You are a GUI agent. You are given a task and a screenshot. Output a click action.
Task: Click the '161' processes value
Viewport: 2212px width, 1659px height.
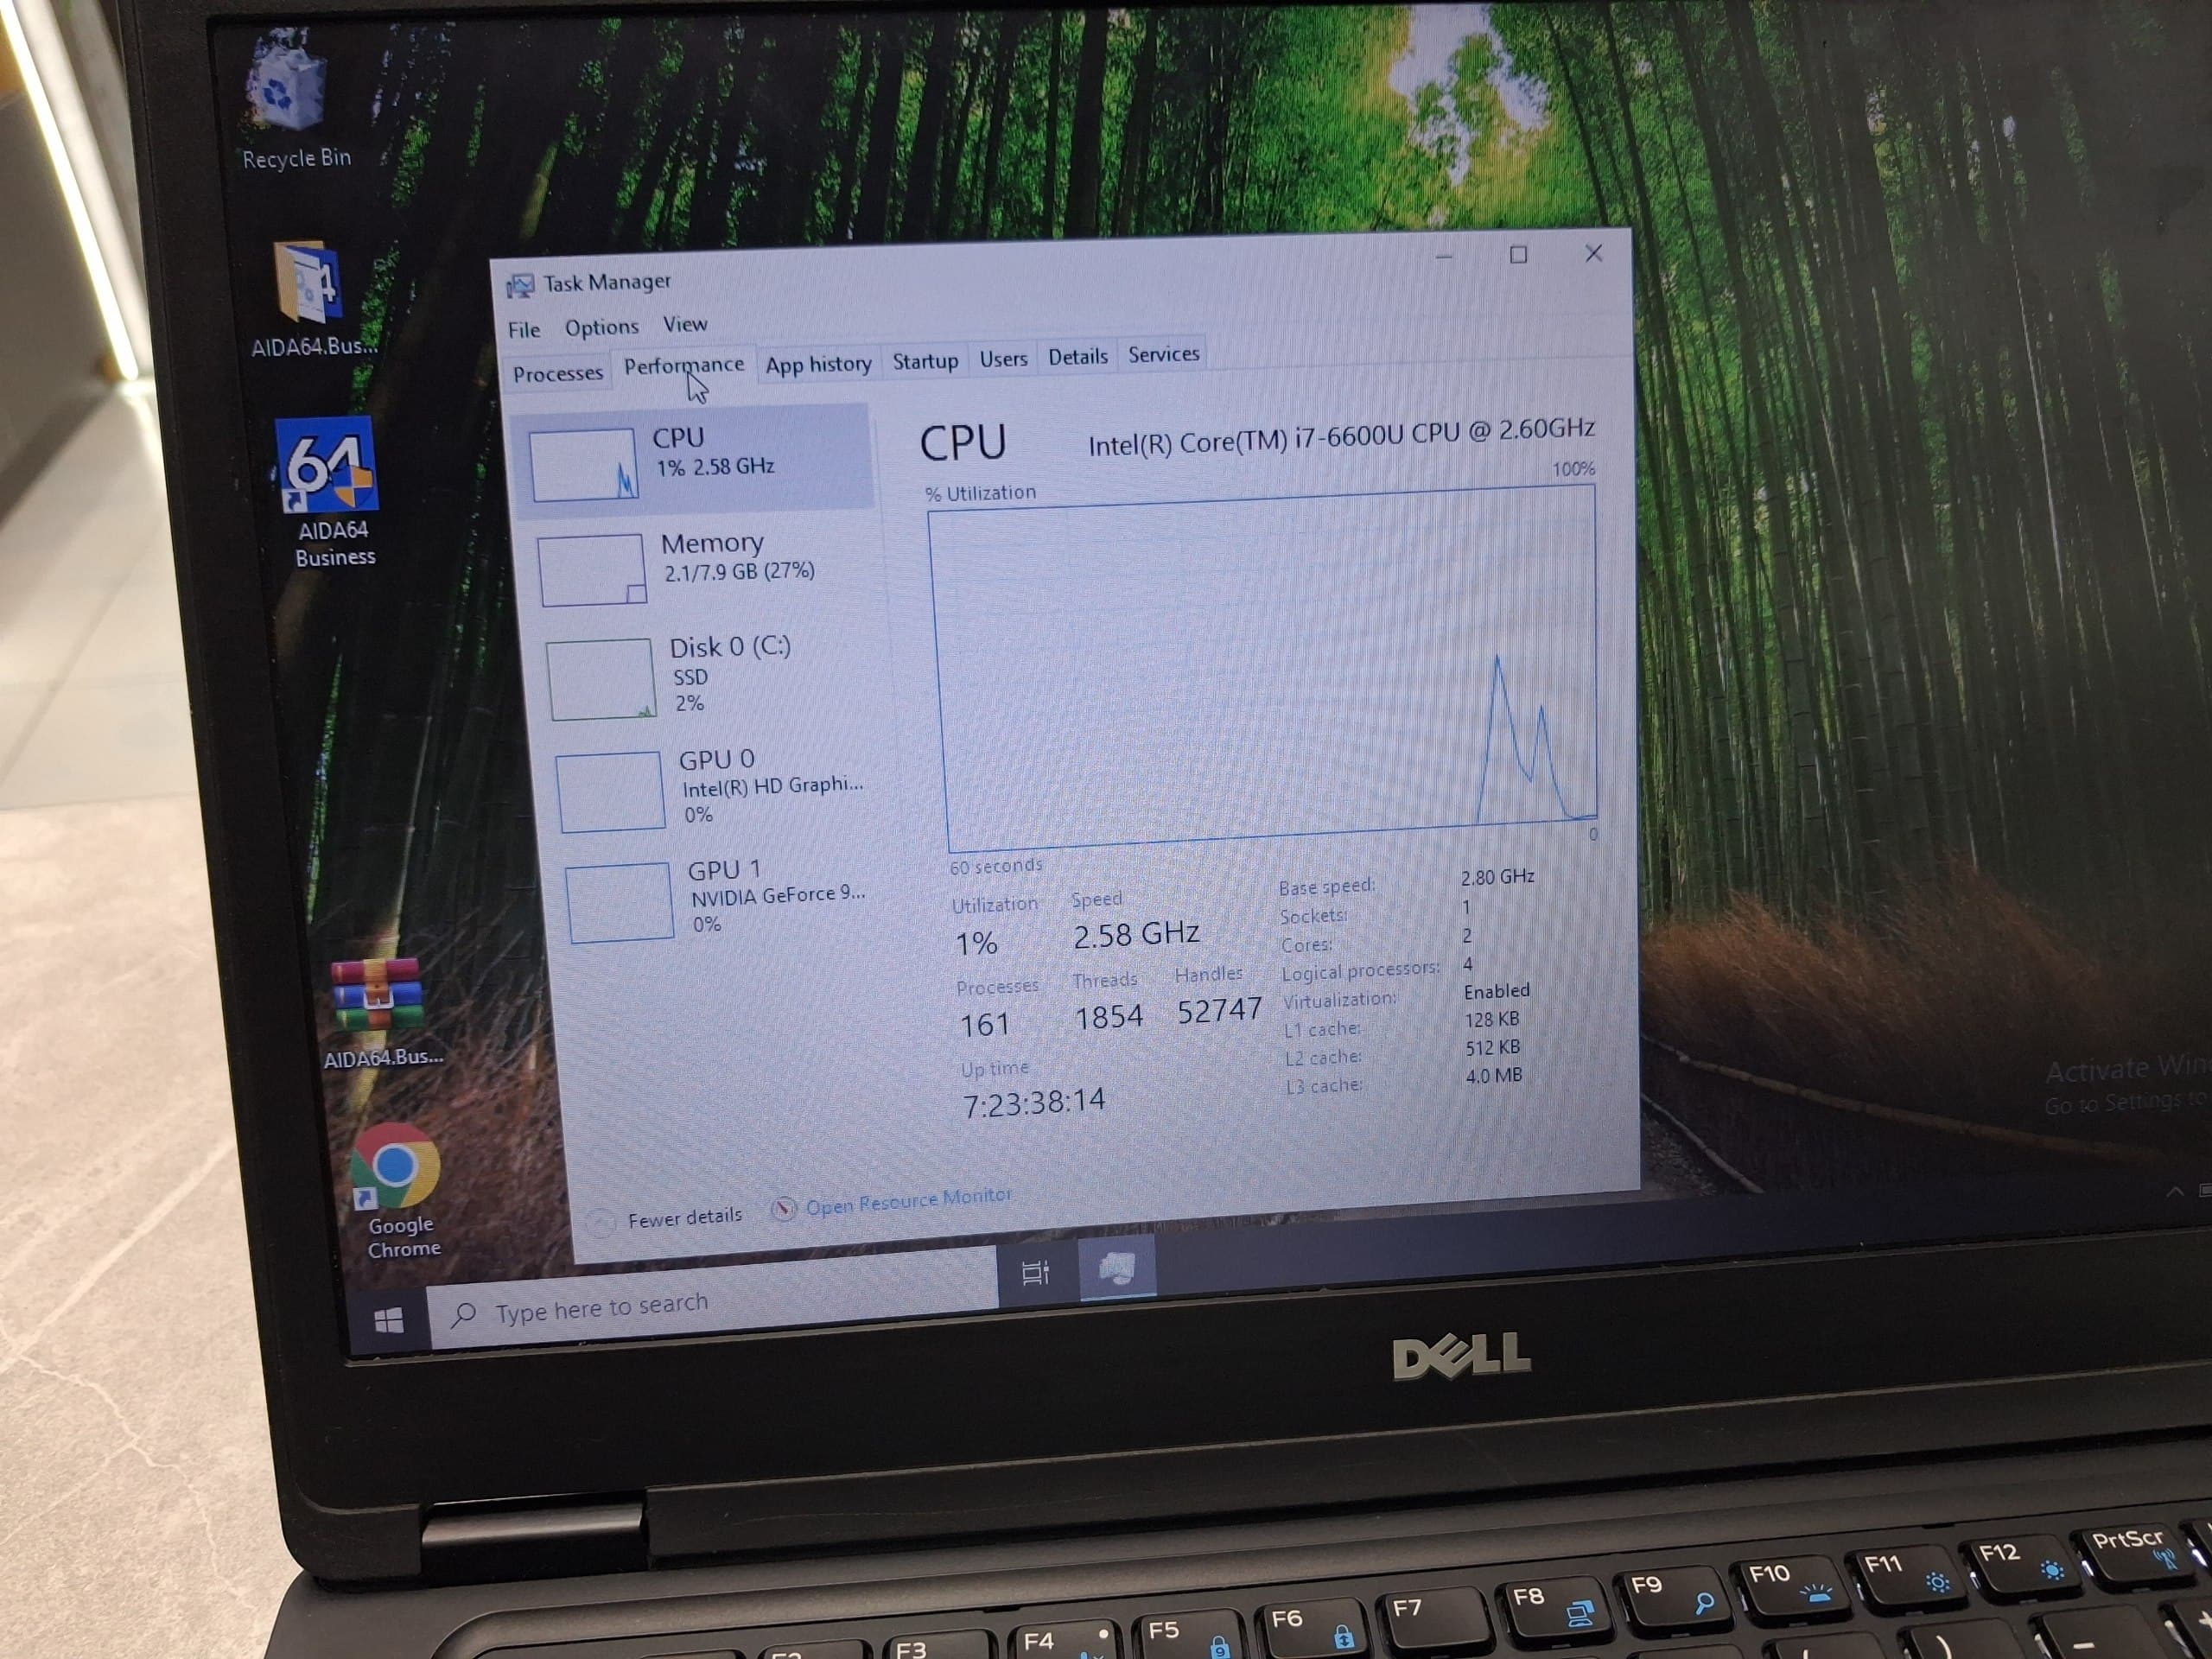pyautogui.click(x=984, y=1024)
